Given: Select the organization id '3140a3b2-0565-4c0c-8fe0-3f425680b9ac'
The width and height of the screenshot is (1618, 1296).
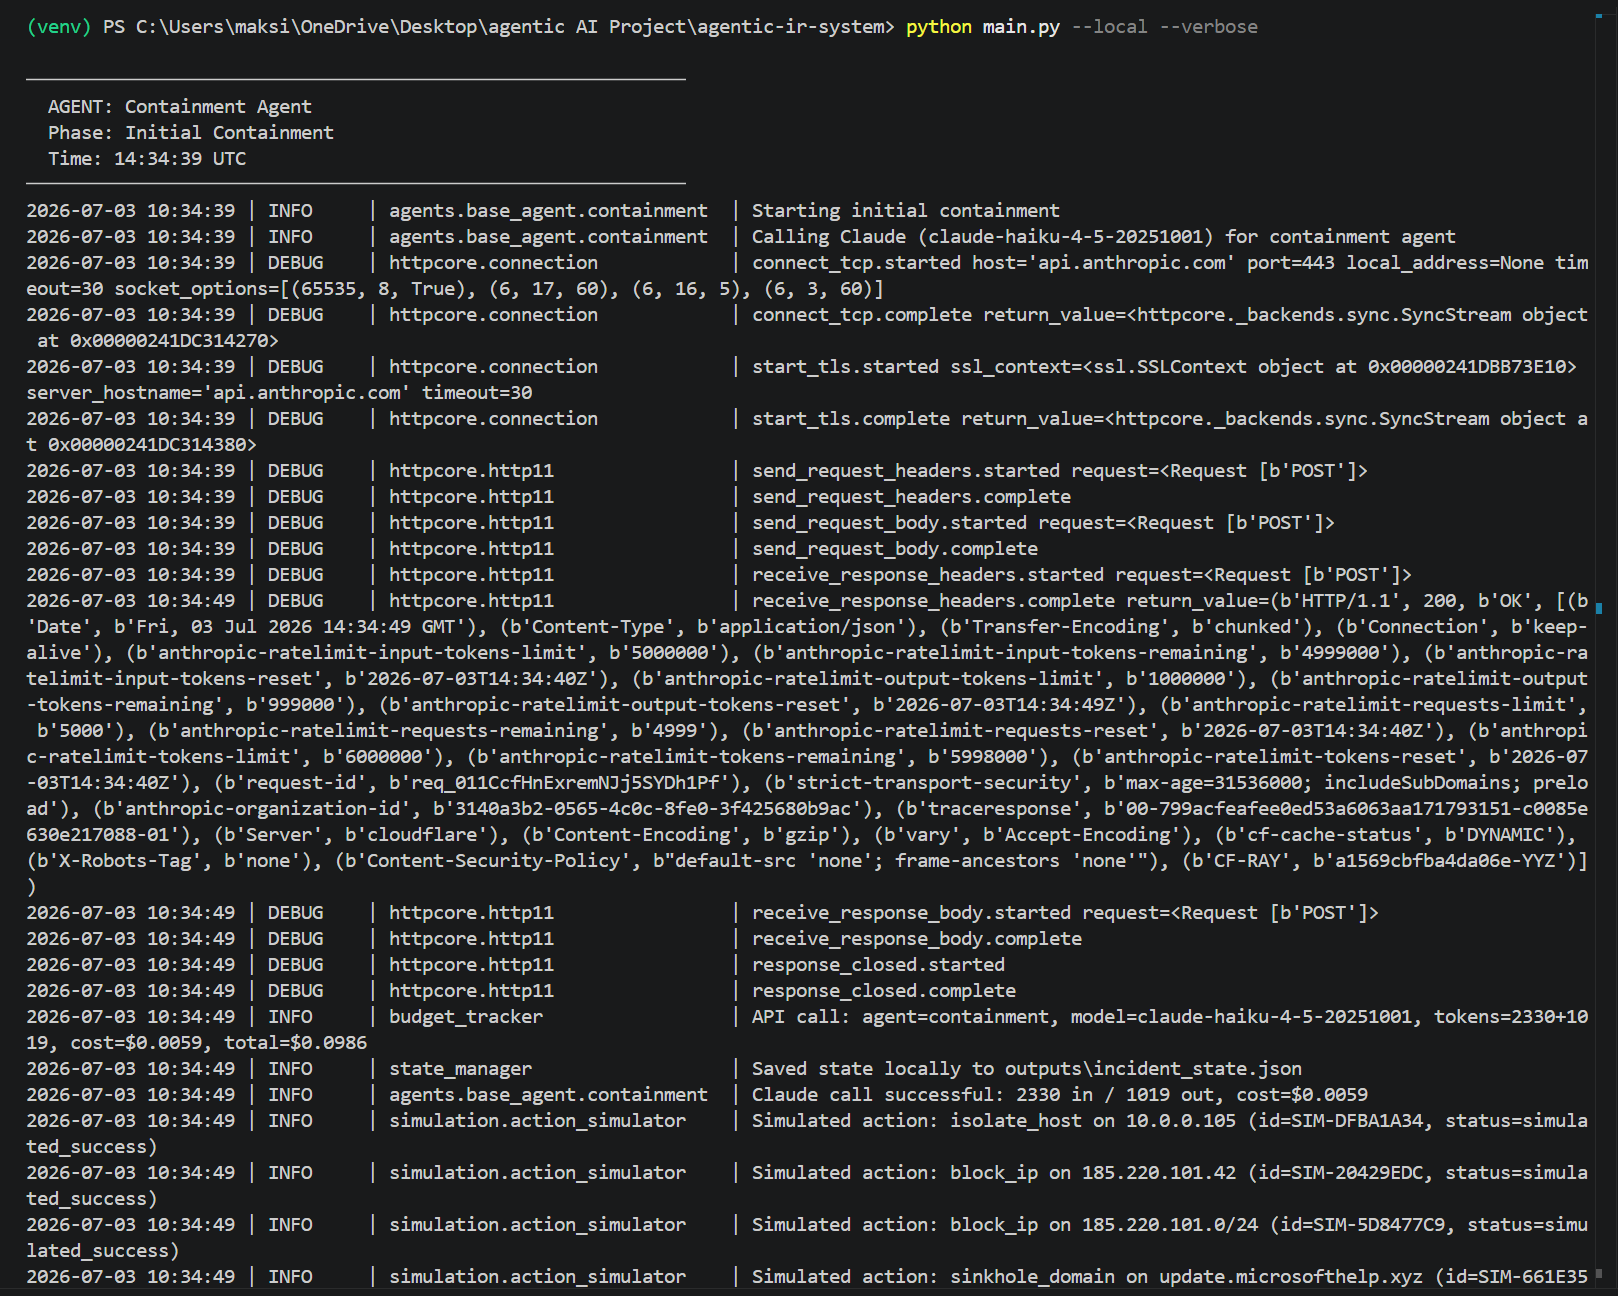Looking at the screenshot, I should [x=652, y=809].
